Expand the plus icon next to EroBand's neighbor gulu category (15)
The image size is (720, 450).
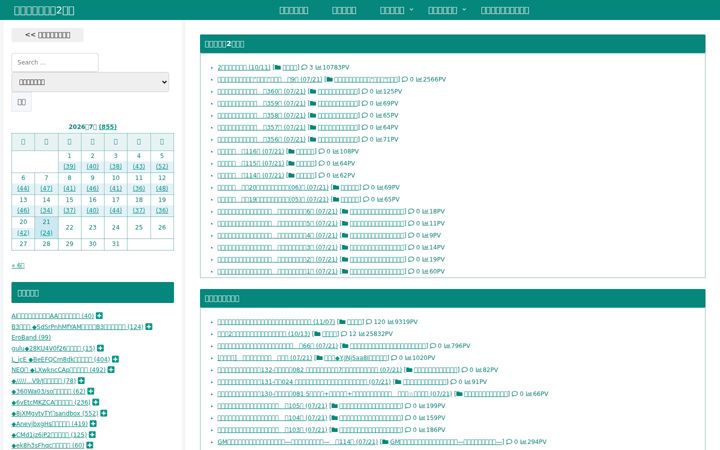click(101, 348)
